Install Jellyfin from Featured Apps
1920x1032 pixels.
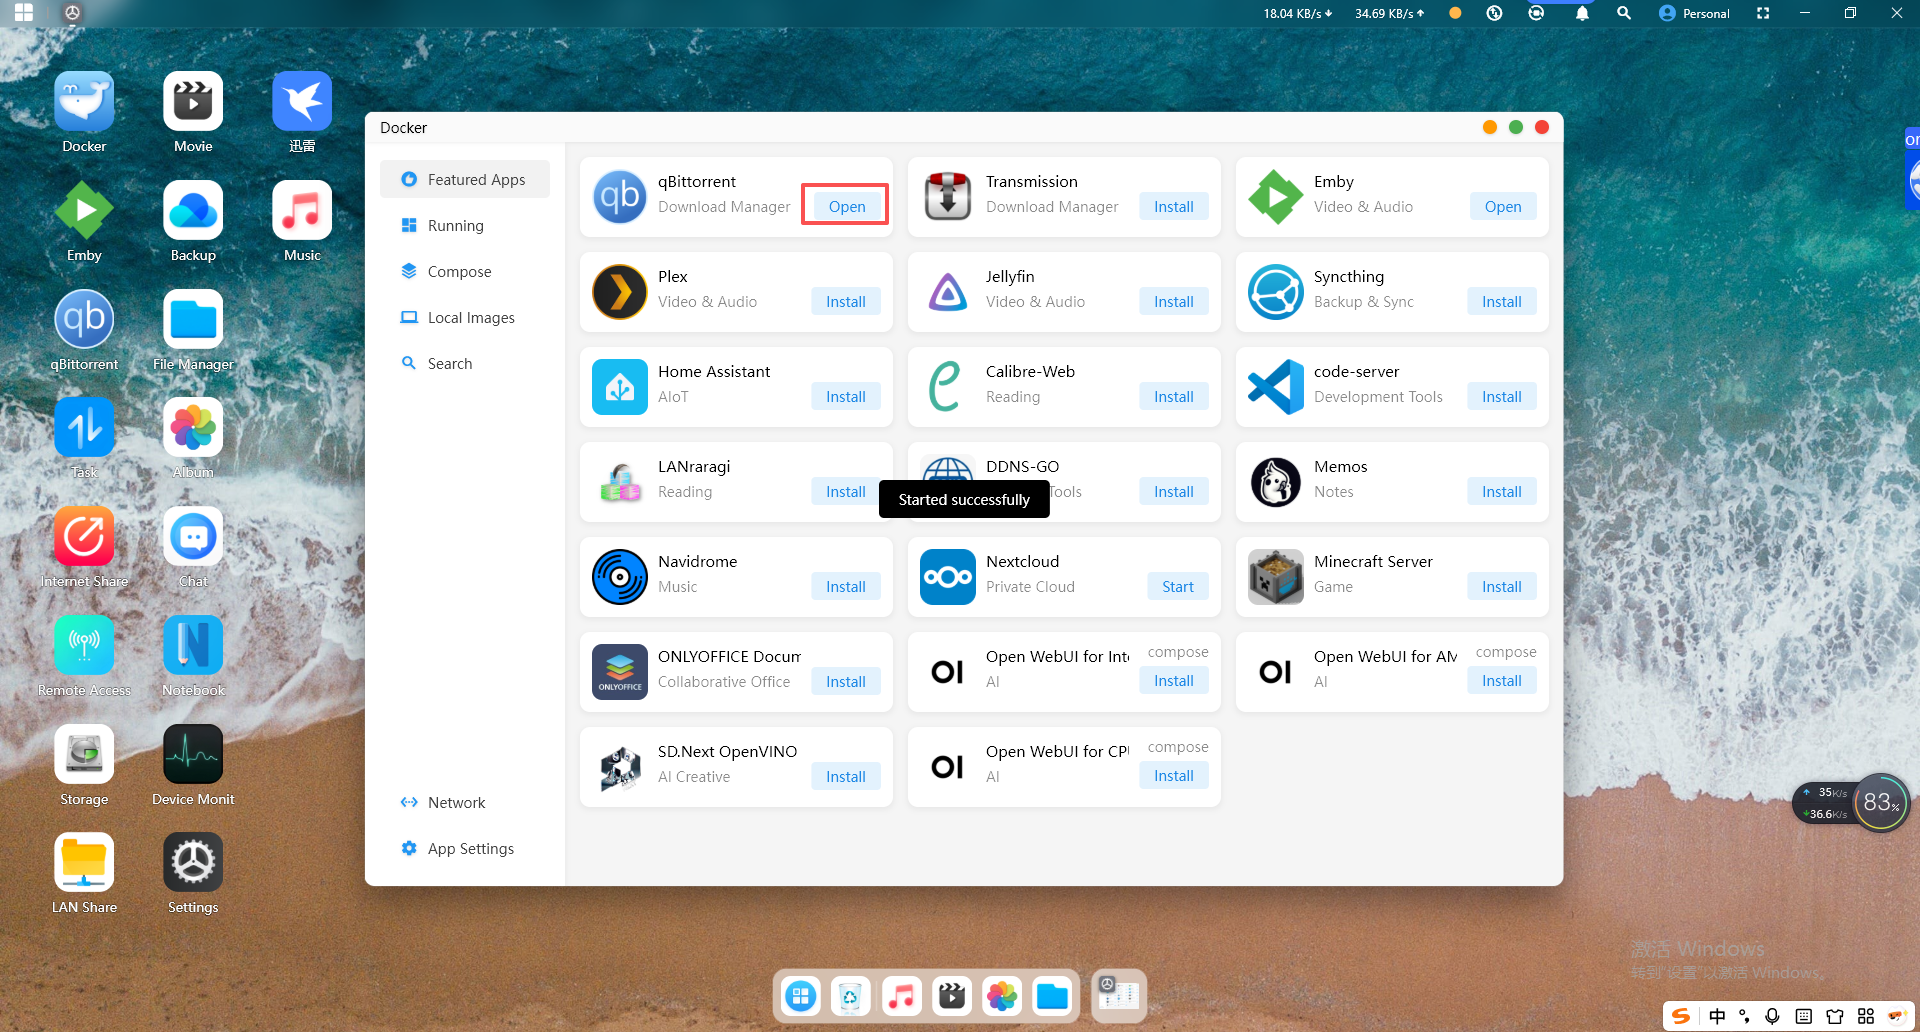click(x=1174, y=302)
